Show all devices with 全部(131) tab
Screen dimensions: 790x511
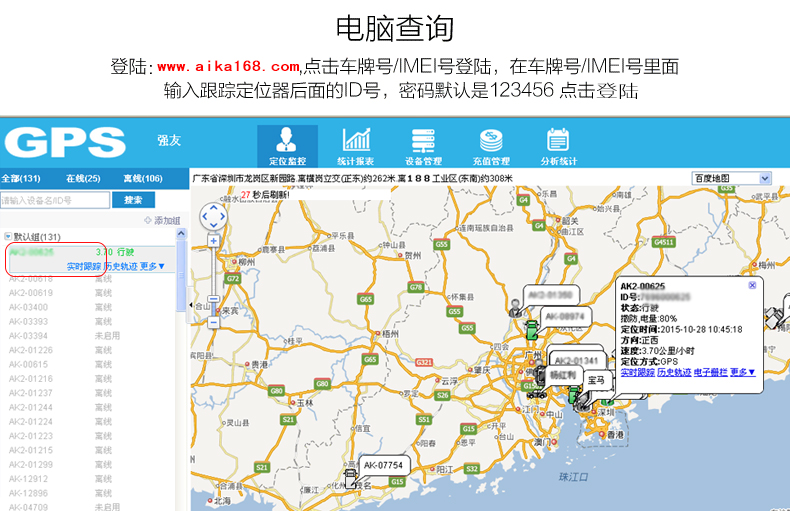[21, 178]
